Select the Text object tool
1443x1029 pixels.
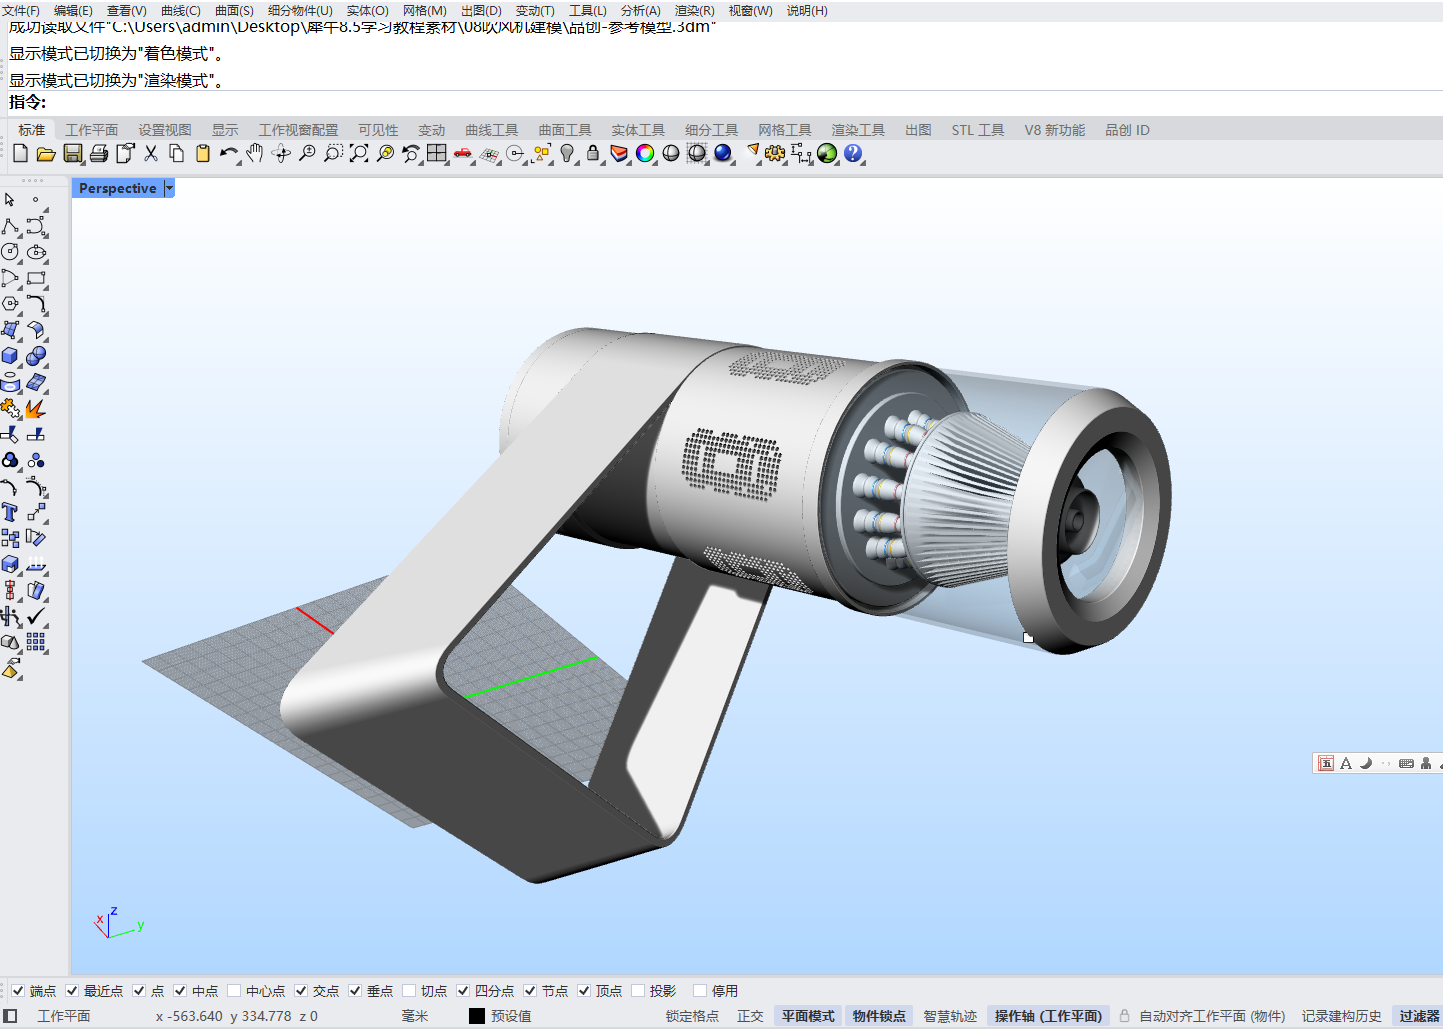tap(10, 512)
